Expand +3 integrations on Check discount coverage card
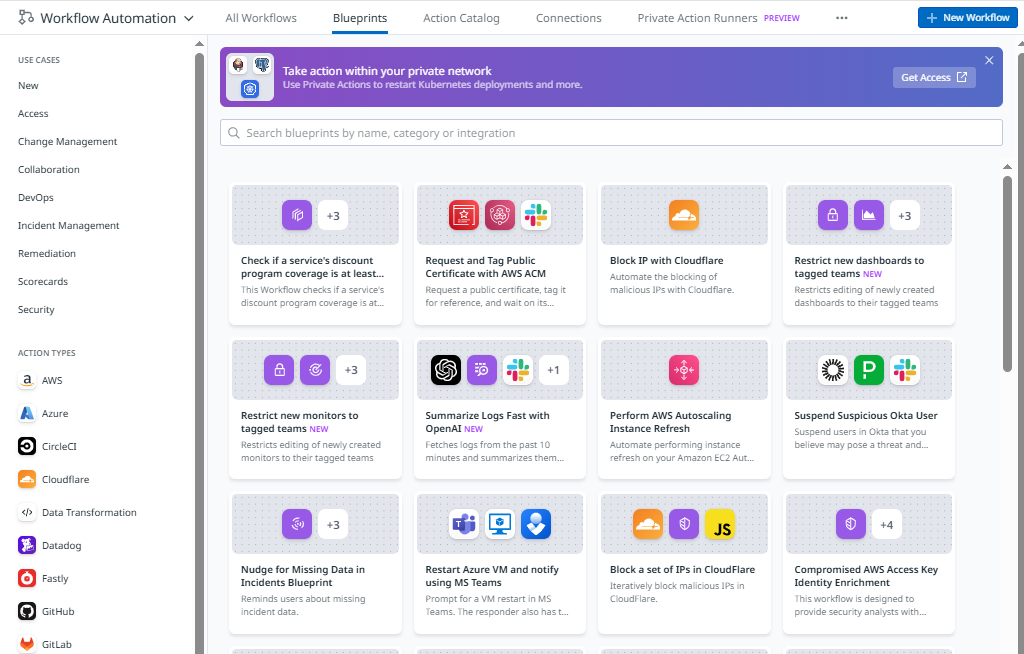The image size is (1024, 654). pos(333,215)
